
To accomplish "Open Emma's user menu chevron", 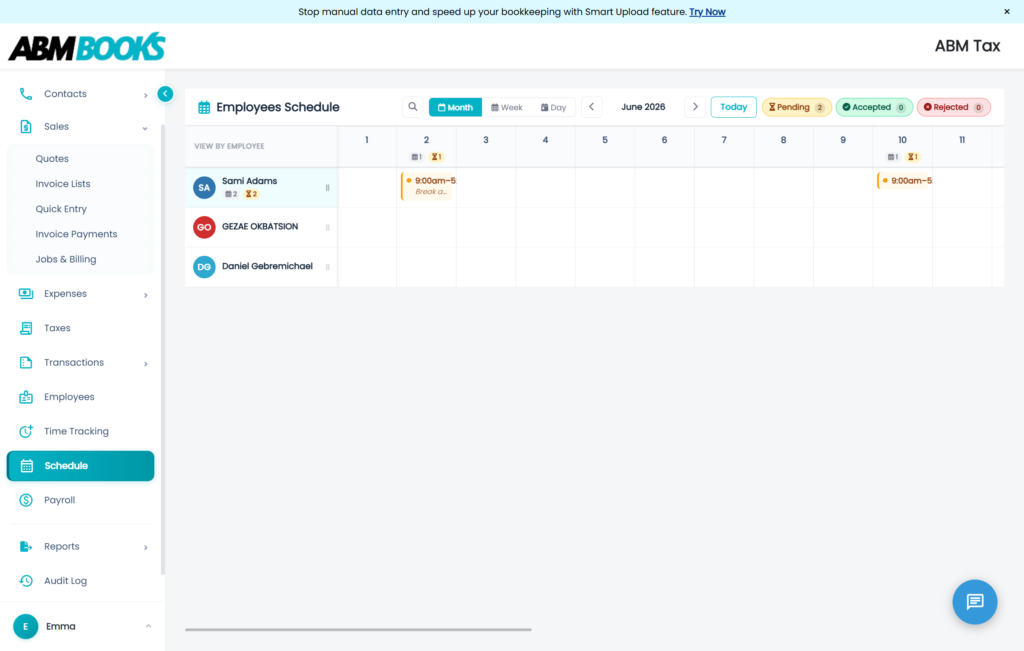I will (x=148, y=626).
